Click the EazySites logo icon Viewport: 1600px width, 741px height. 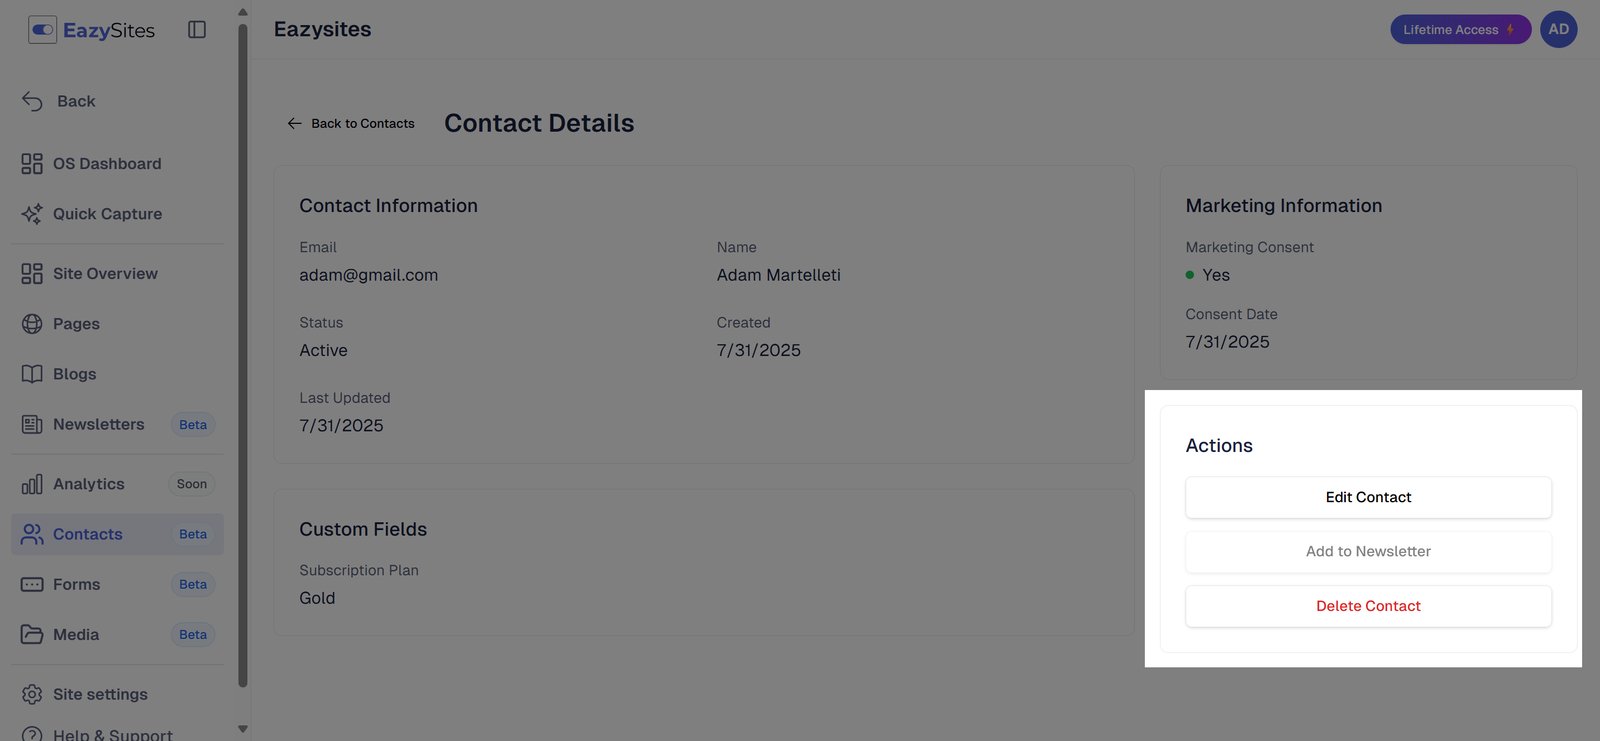(42, 30)
